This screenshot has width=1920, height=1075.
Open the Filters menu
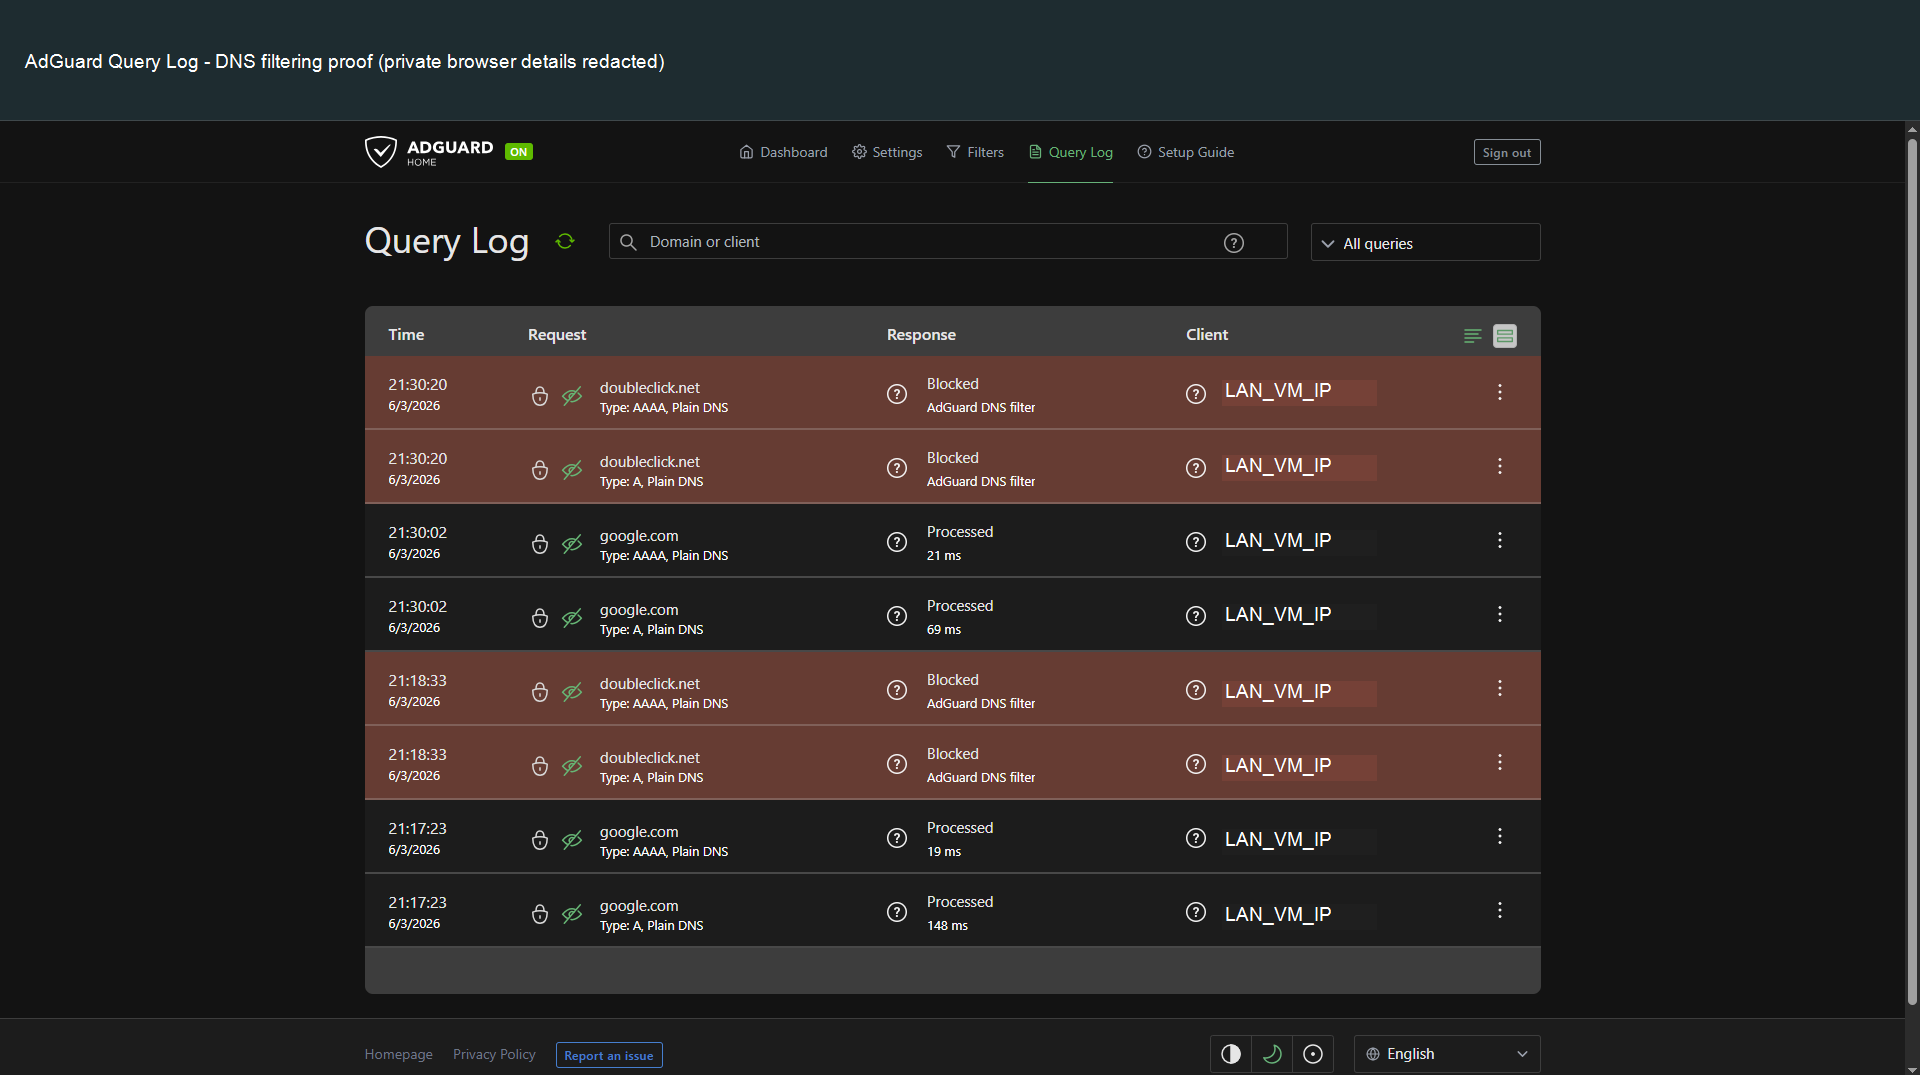pyautogui.click(x=975, y=152)
